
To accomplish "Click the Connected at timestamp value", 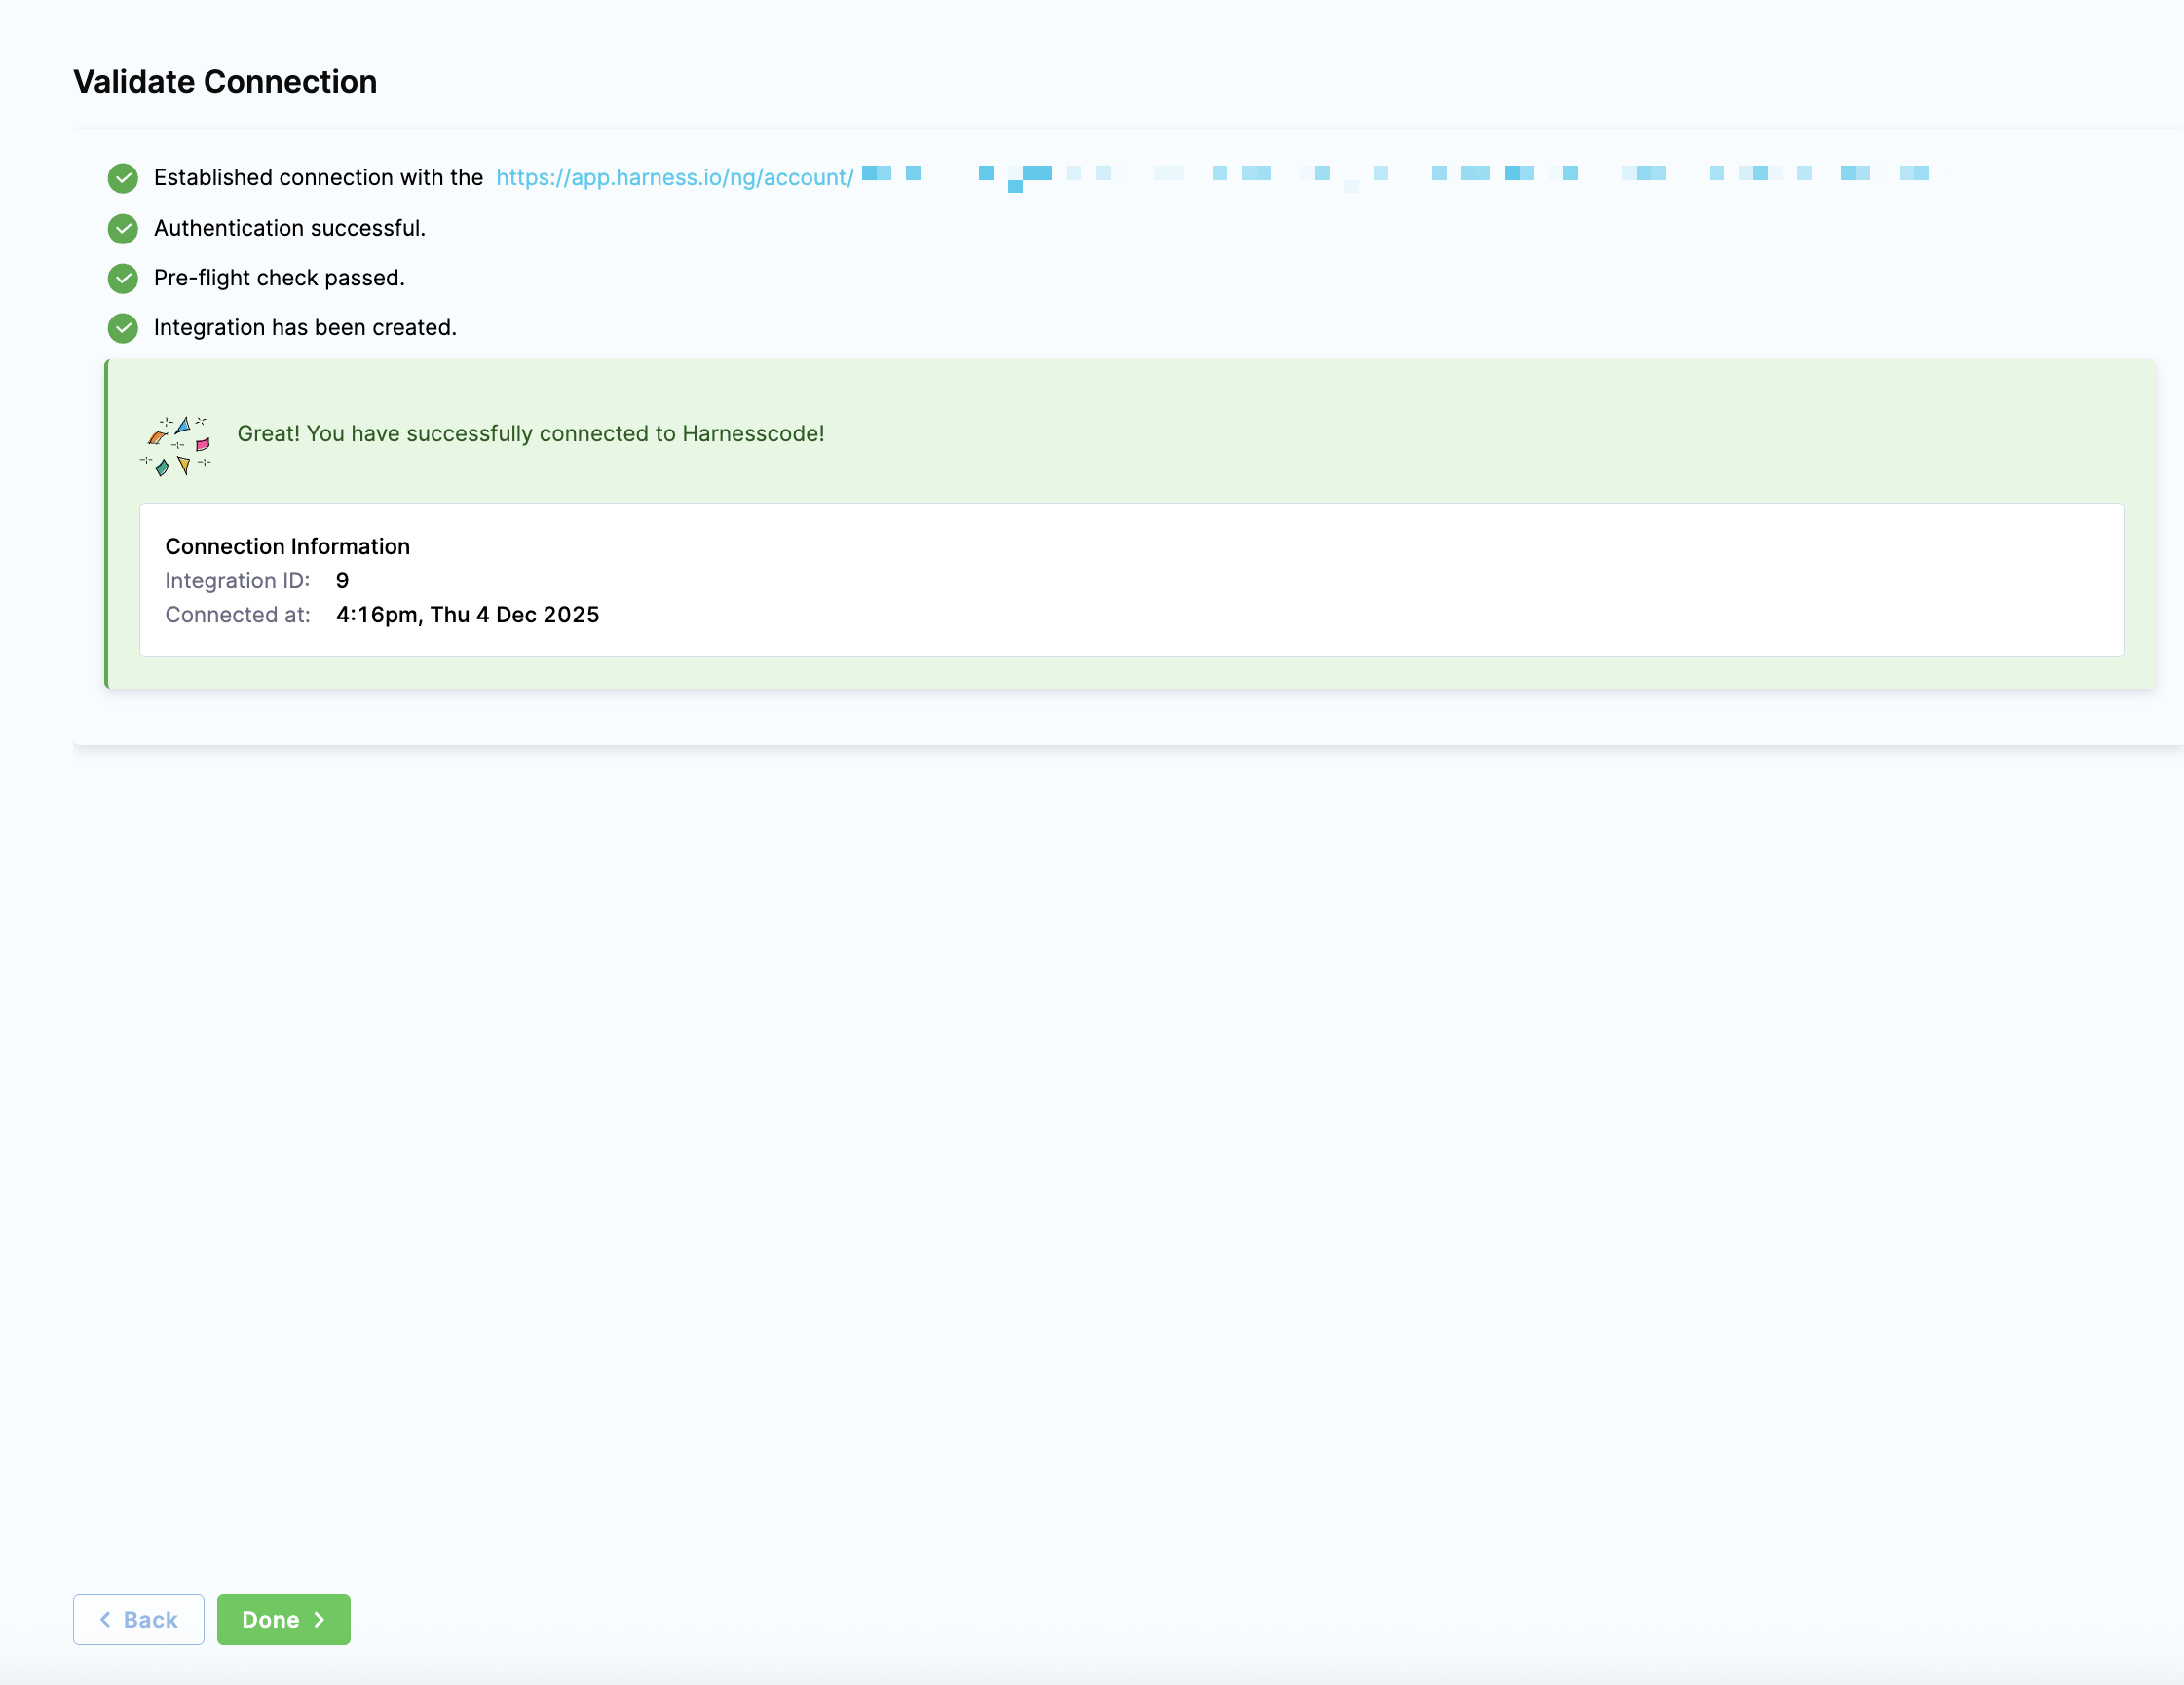I will [x=467, y=615].
